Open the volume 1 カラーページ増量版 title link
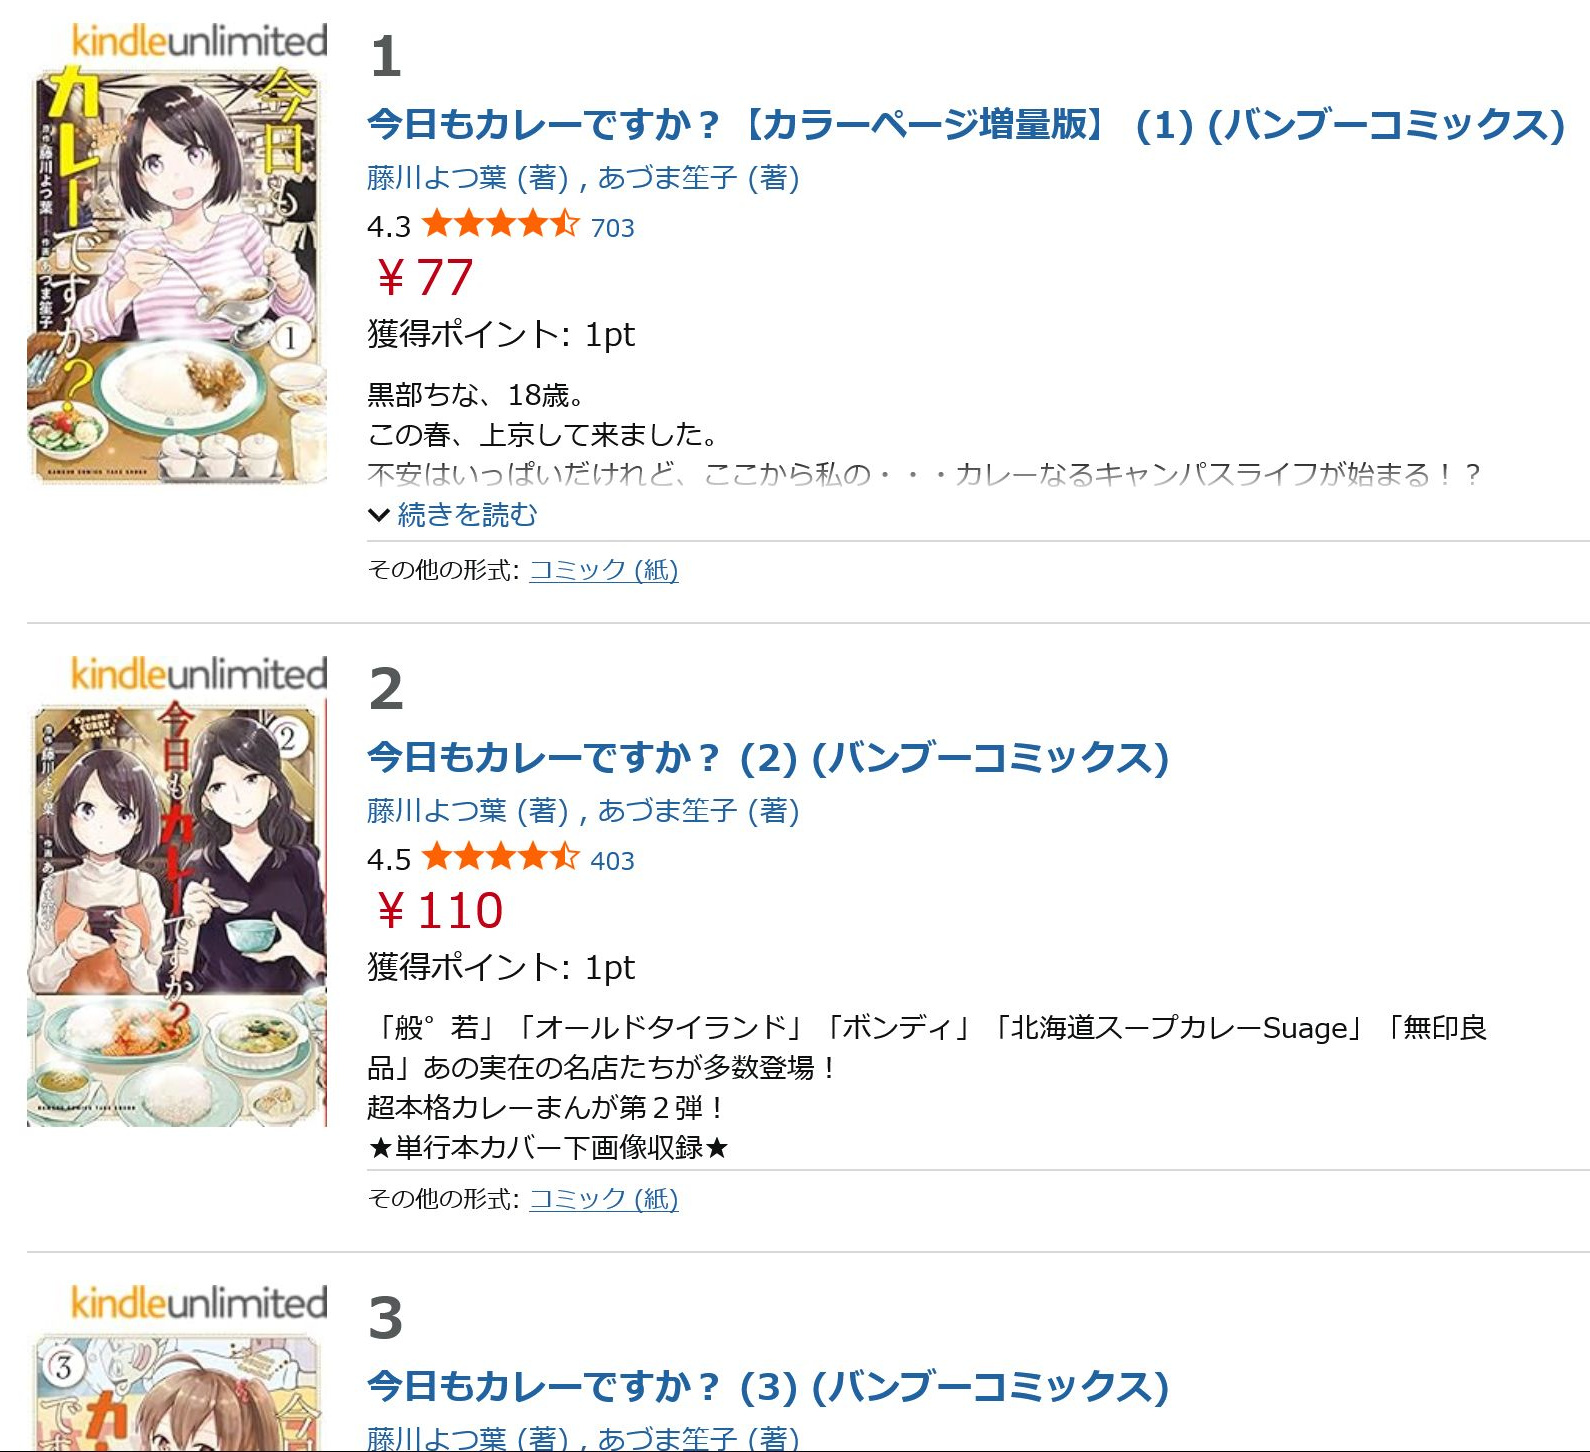Image resolution: width=1590 pixels, height=1452 pixels. [x=966, y=125]
